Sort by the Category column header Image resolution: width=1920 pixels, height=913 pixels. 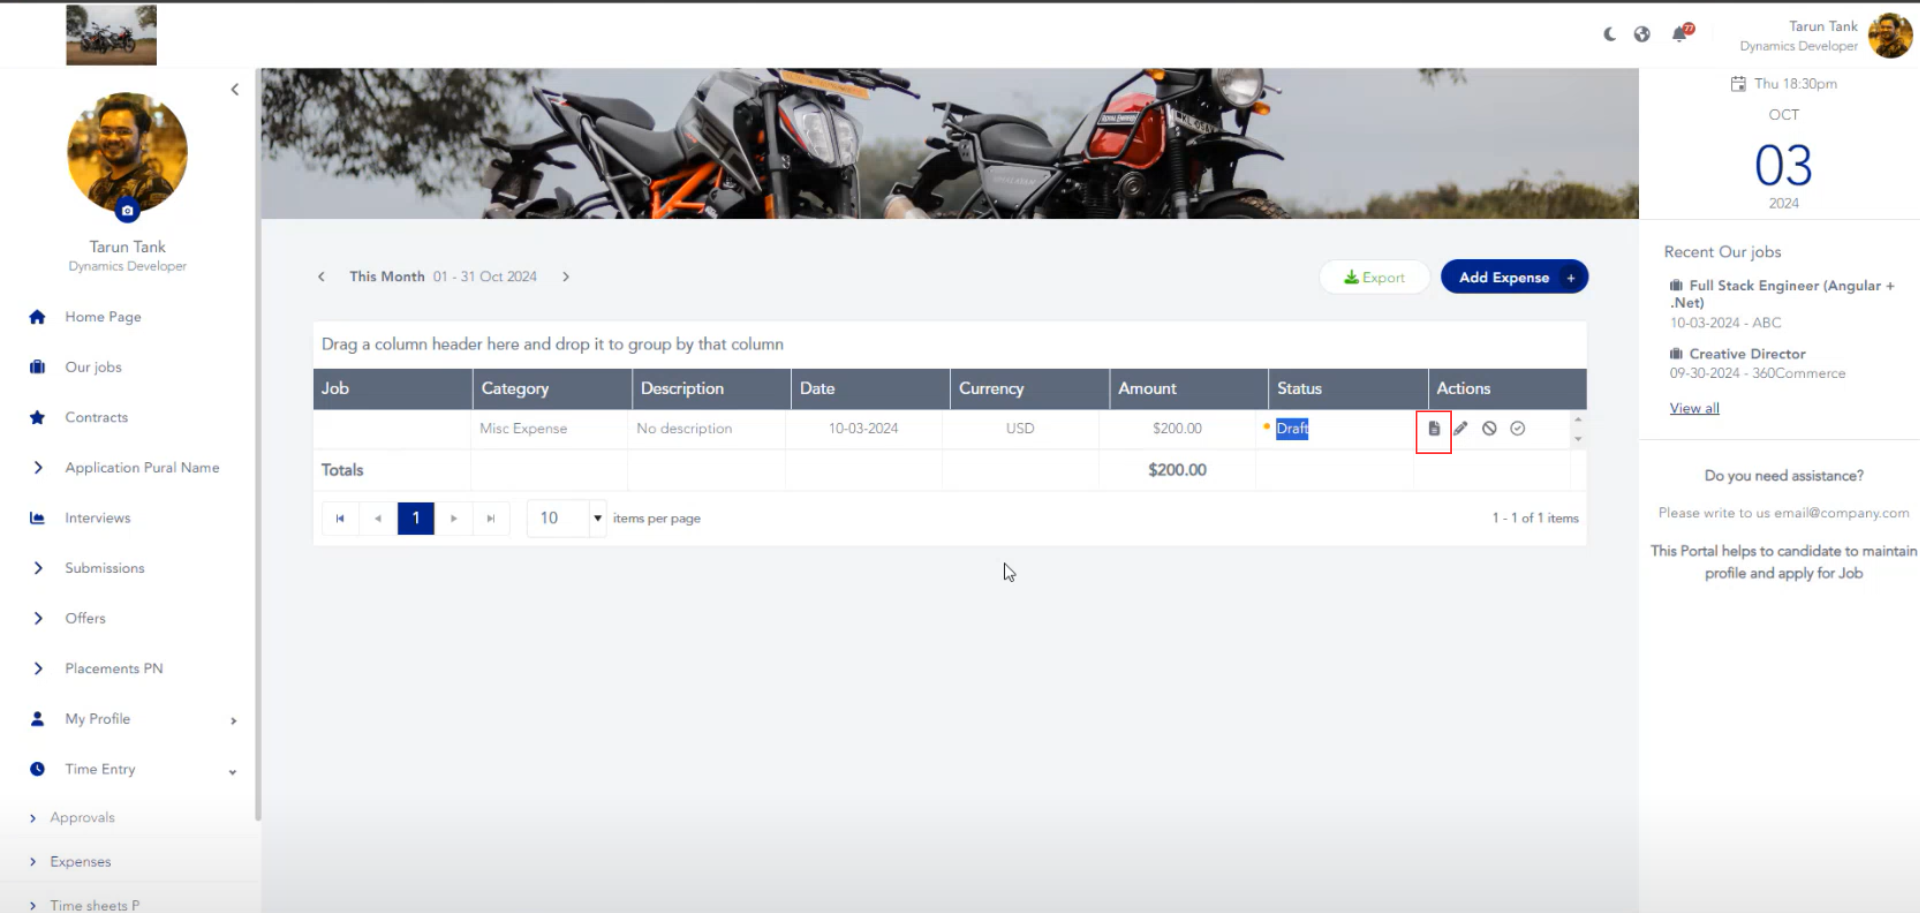[x=552, y=388]
